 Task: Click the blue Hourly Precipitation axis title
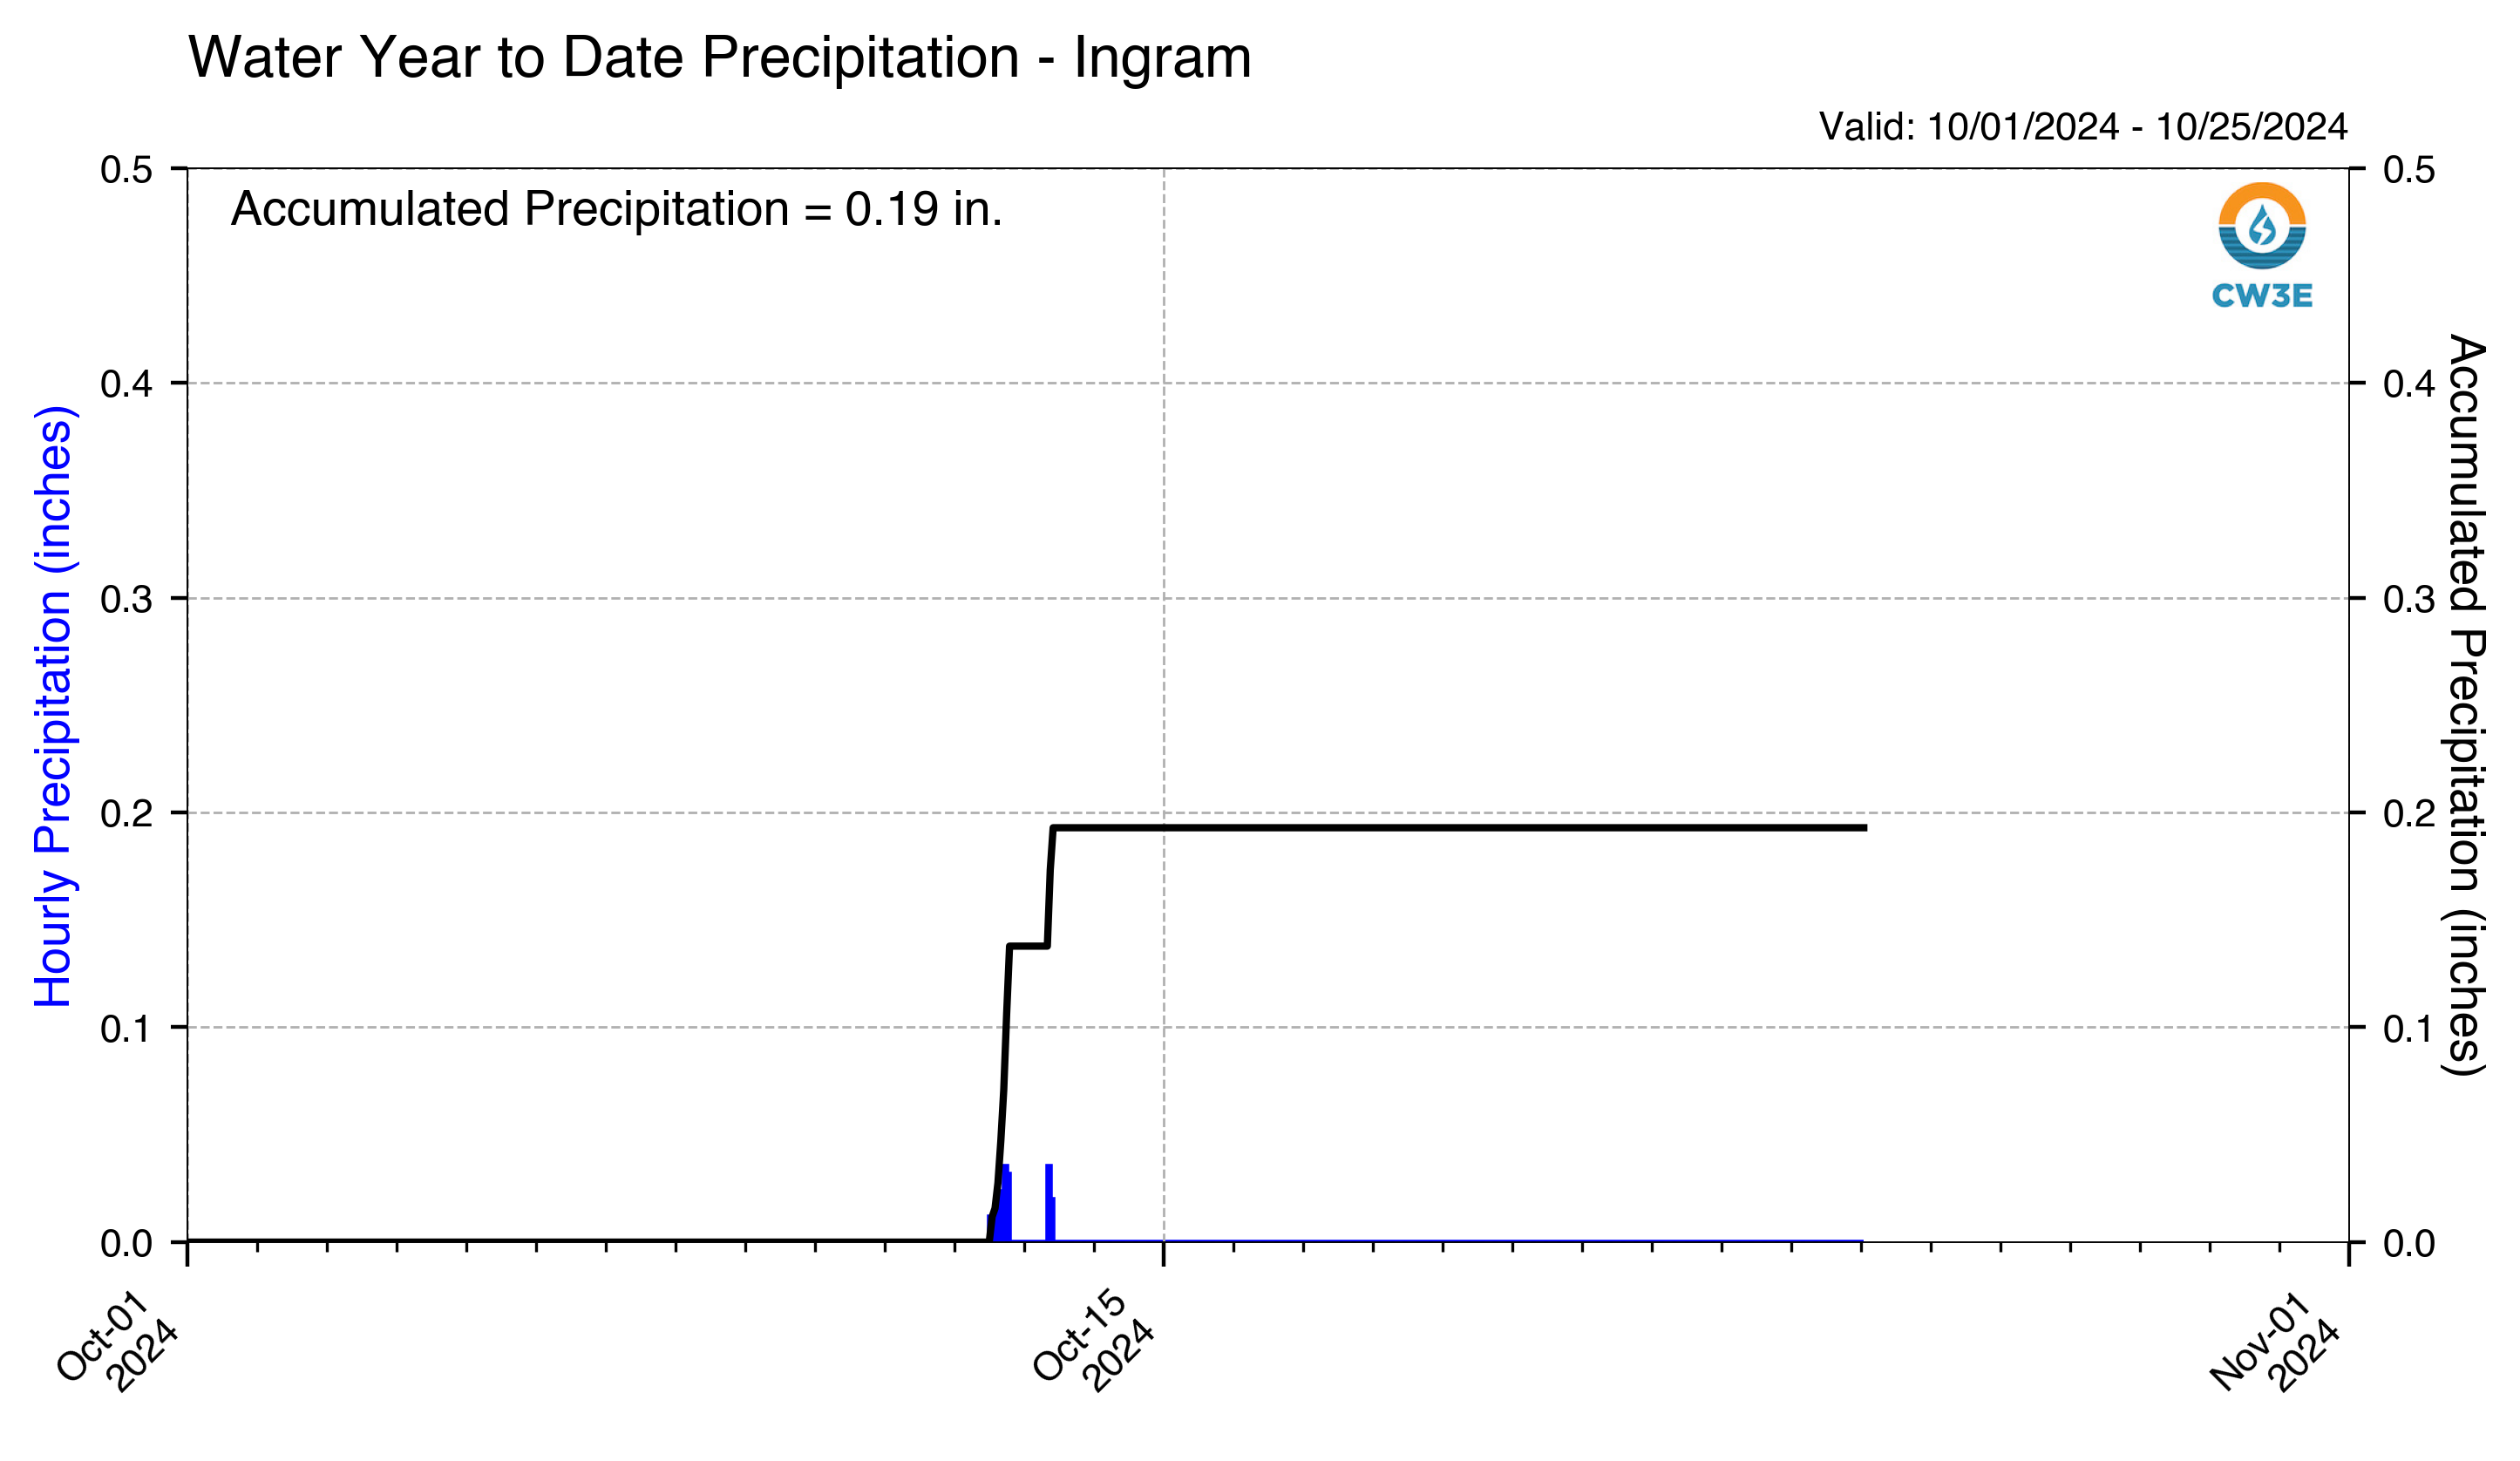[x=53, y=707]
